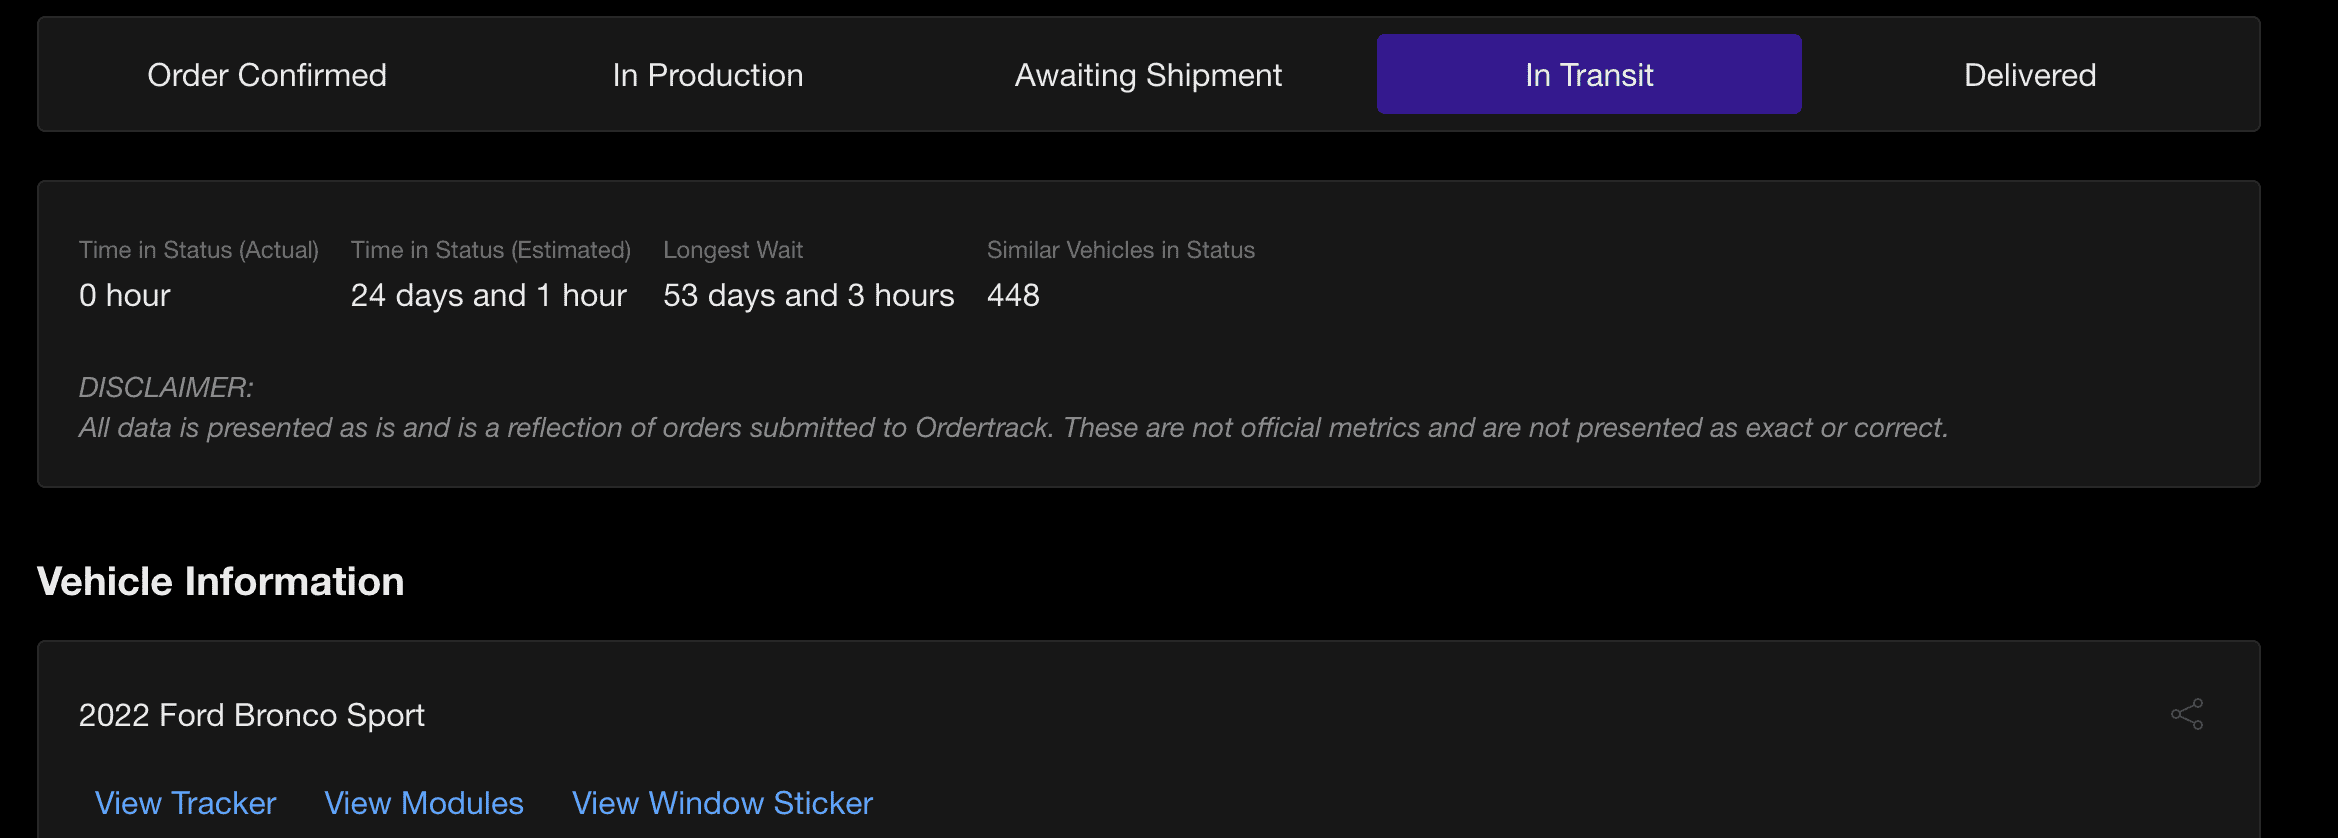Image resolution: width=2338 pixels, height=838 pixels.
Task: Select the Order Confirmed status tab
Action: tap(267, 75)
